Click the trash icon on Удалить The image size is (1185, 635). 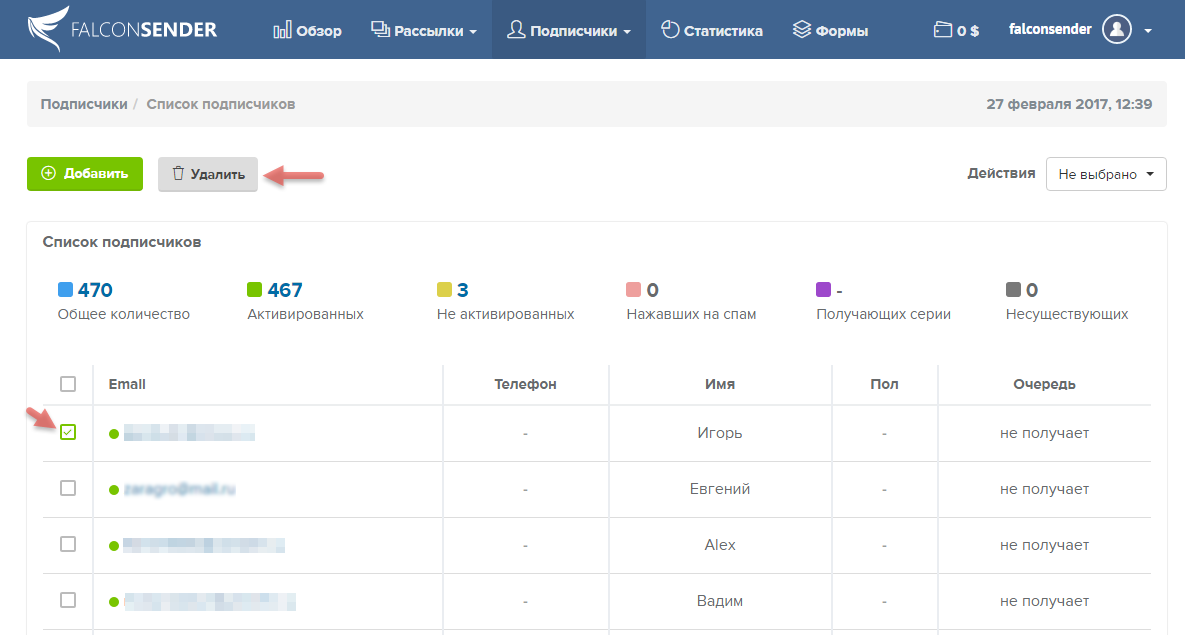pos(178,173)
